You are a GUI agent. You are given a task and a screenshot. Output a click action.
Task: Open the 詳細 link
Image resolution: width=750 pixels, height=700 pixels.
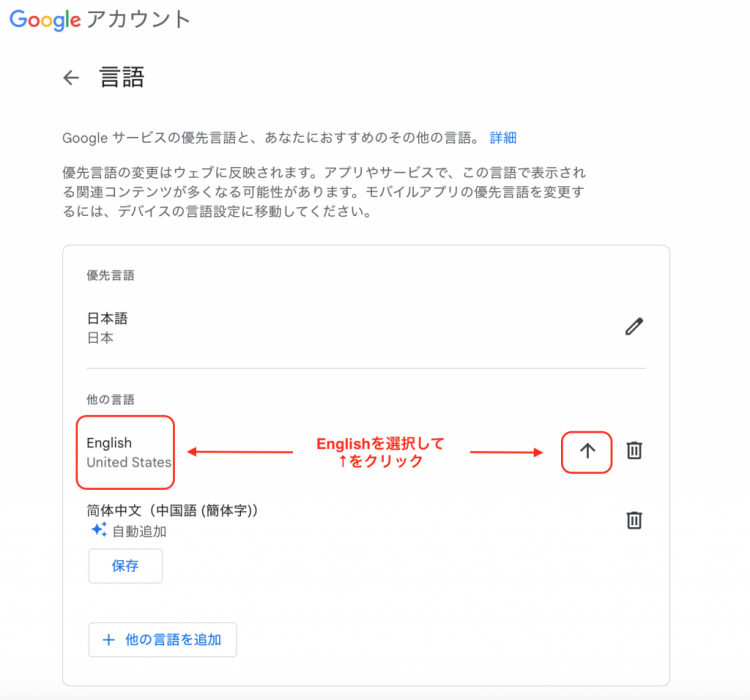point(503,138)
